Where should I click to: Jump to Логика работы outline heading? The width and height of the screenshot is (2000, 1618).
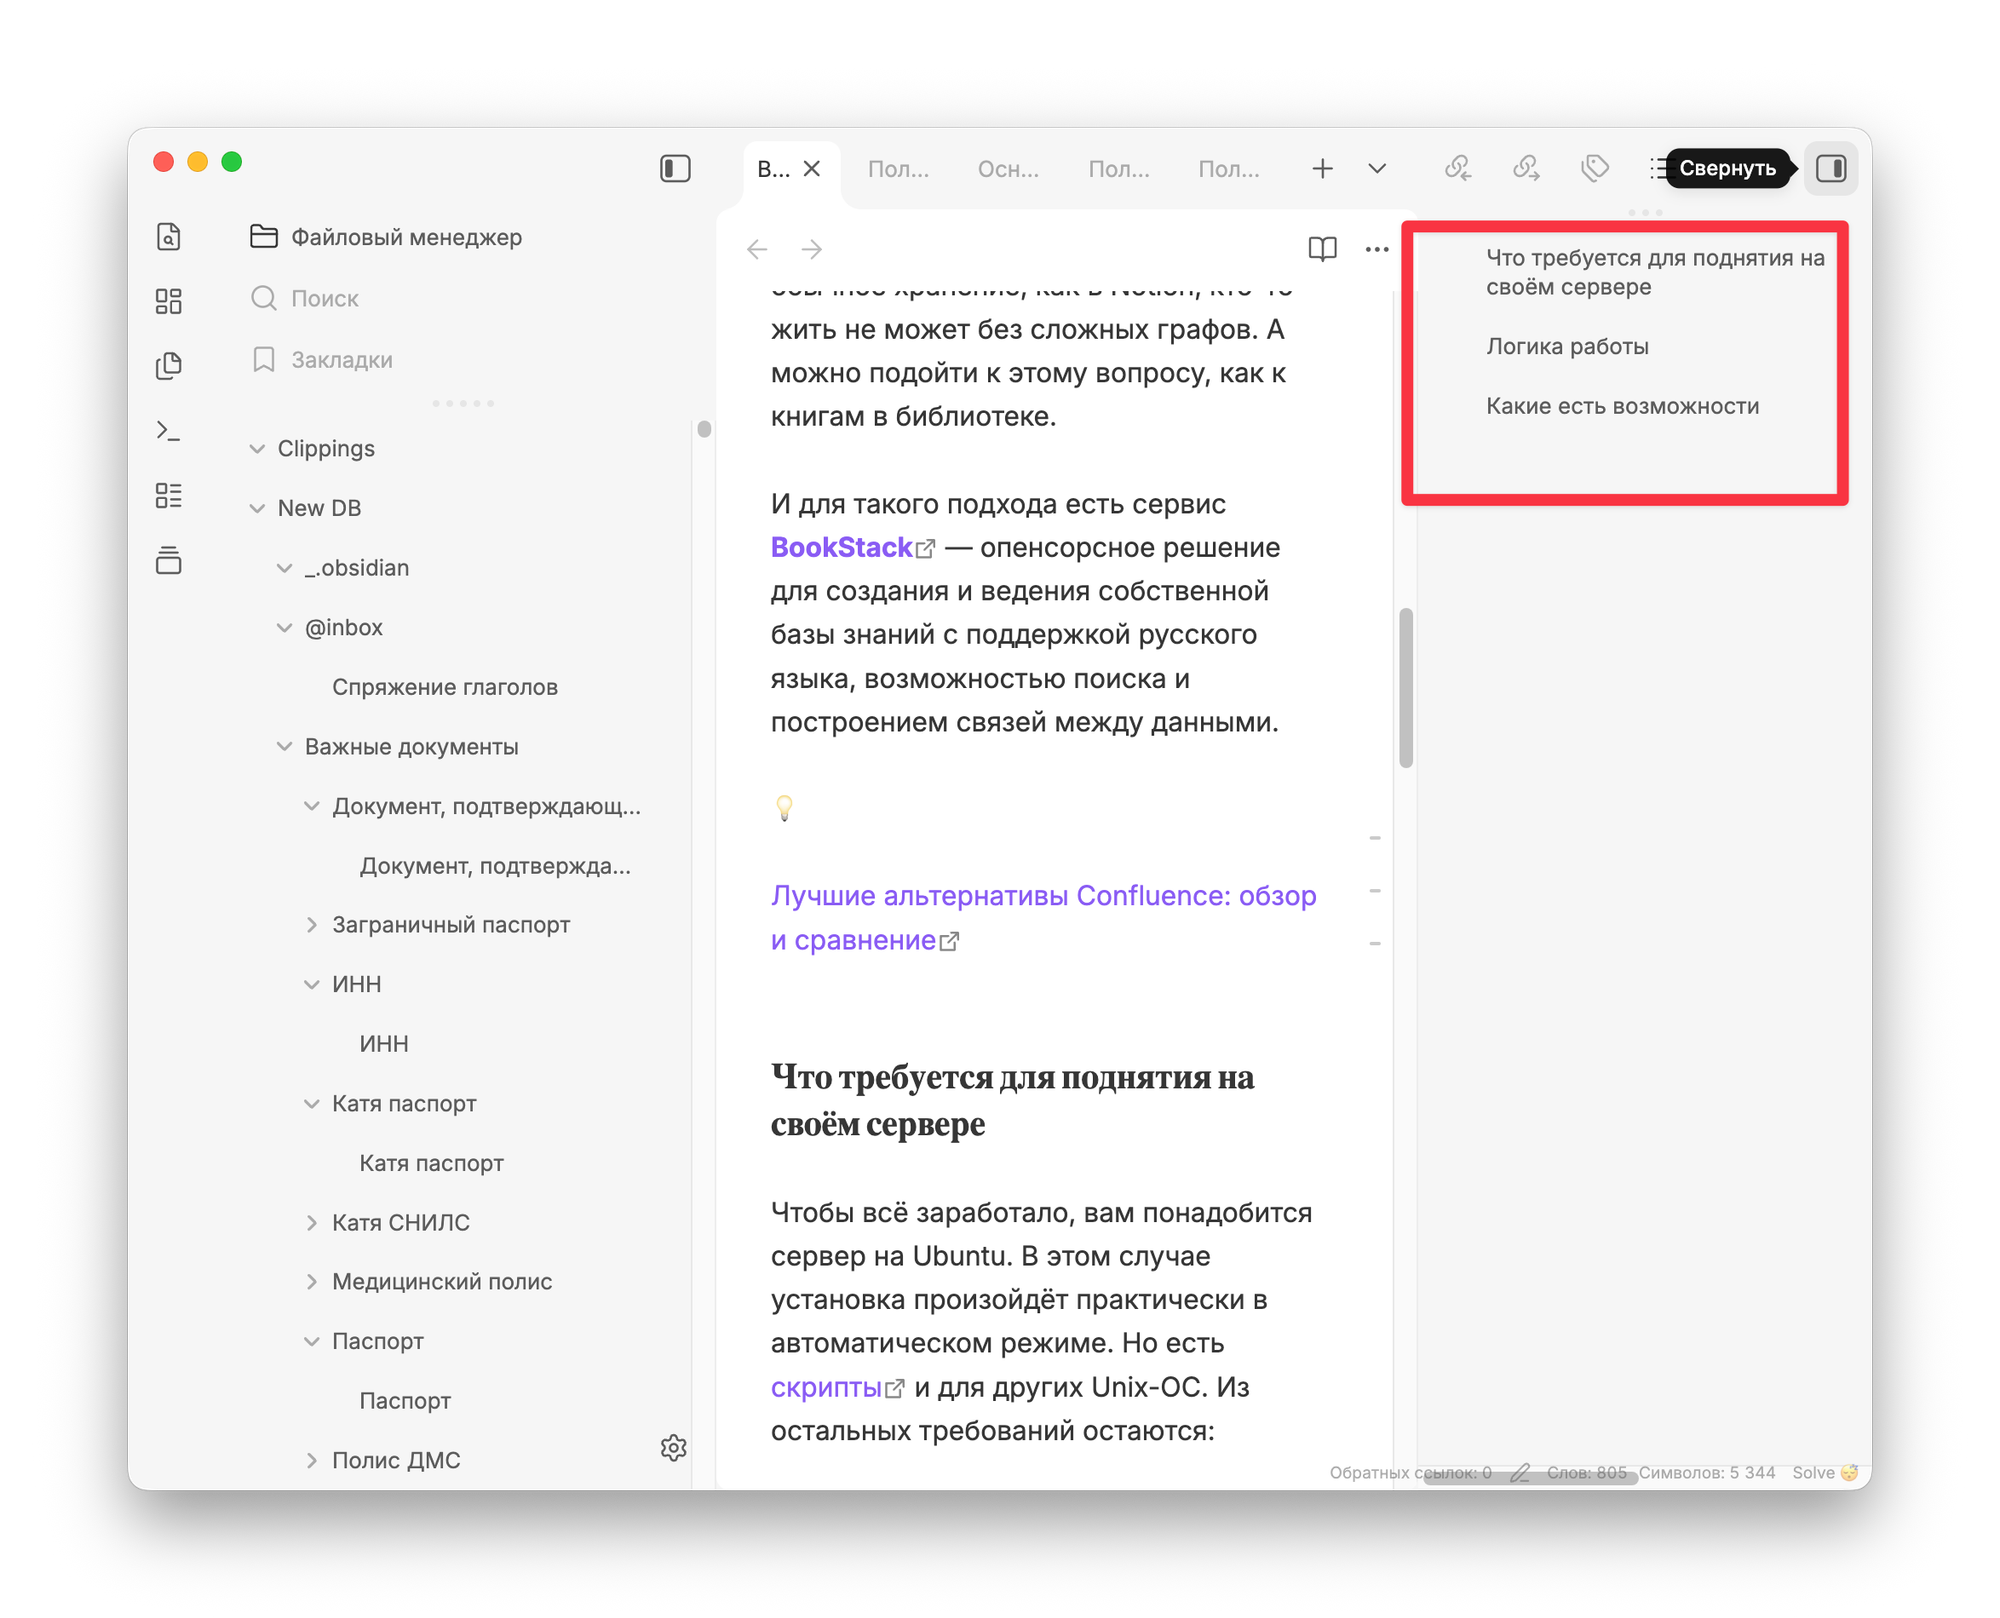(1566, 347)
